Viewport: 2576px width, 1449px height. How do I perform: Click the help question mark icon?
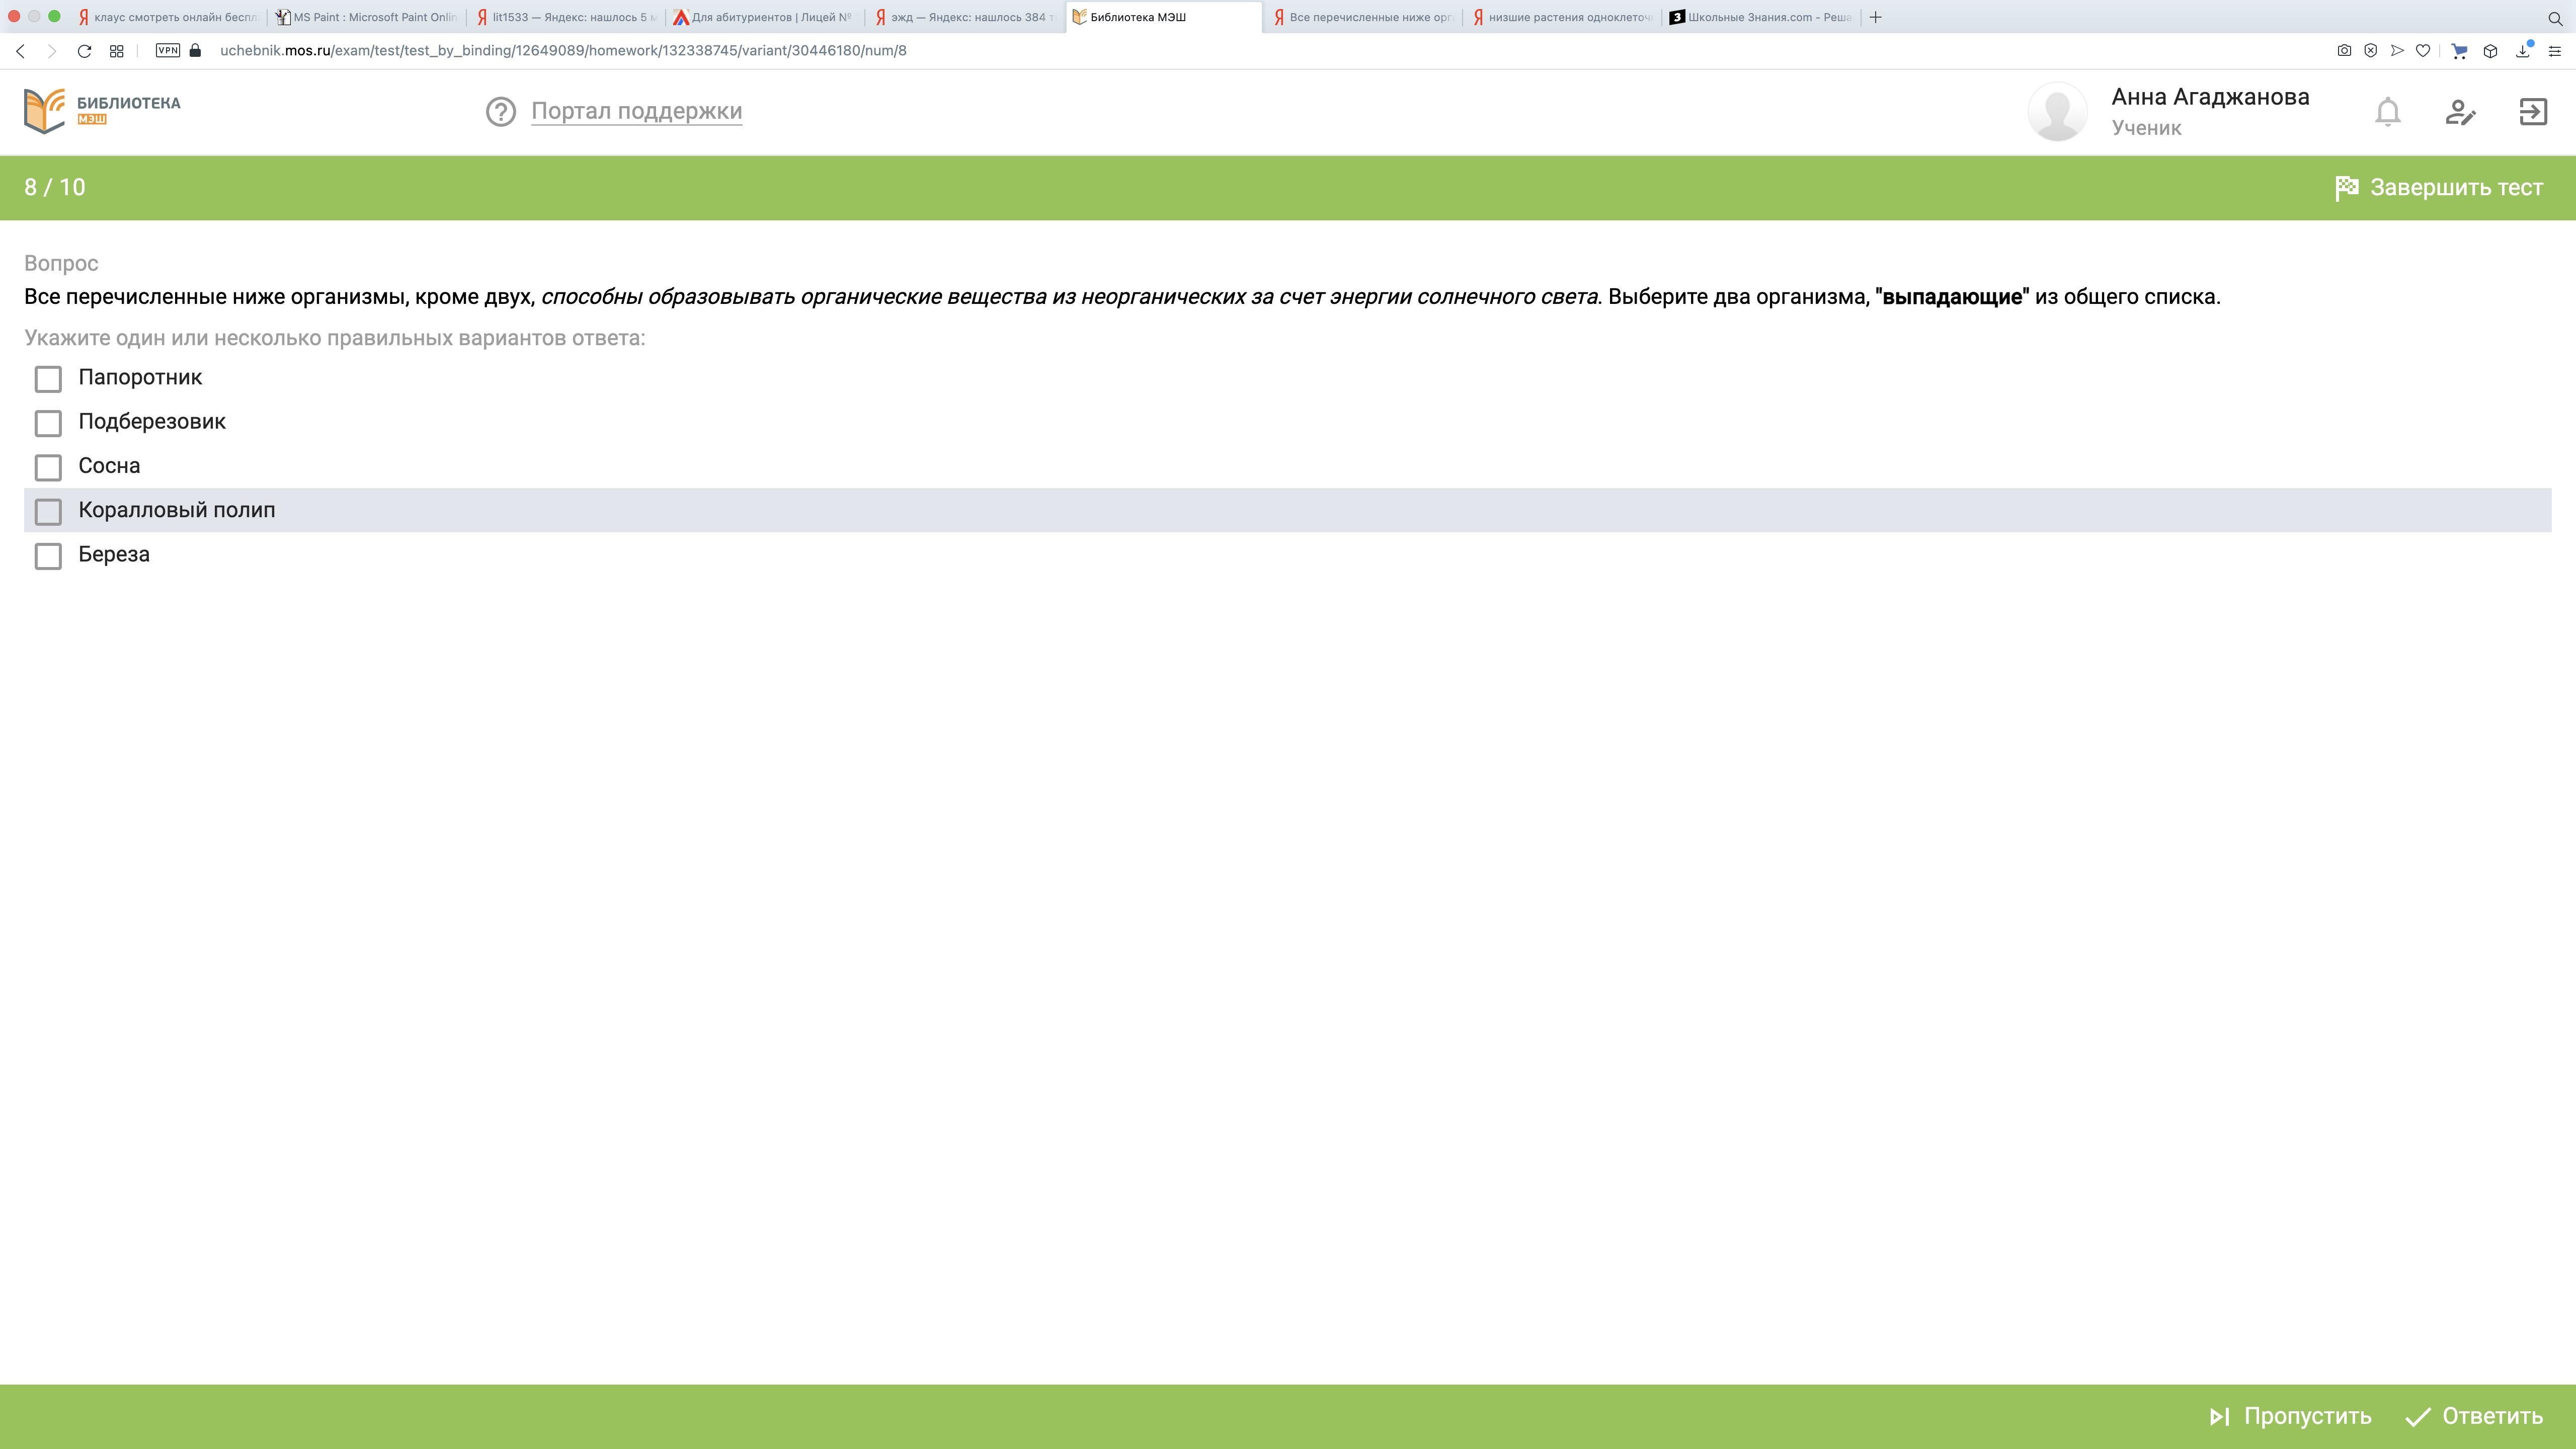pos(500,112)
